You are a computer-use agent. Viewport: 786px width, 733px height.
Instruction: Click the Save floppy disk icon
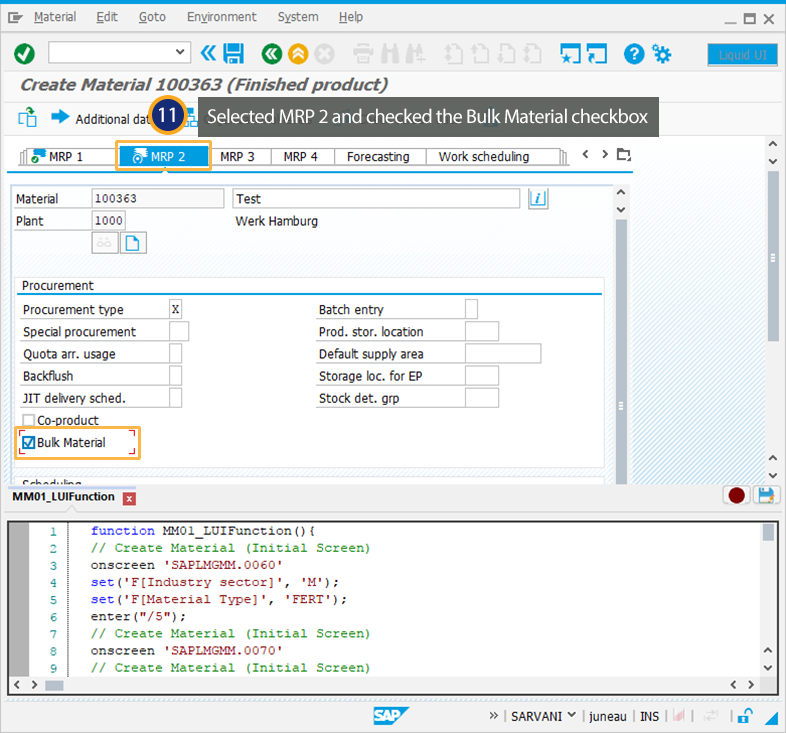234,53
